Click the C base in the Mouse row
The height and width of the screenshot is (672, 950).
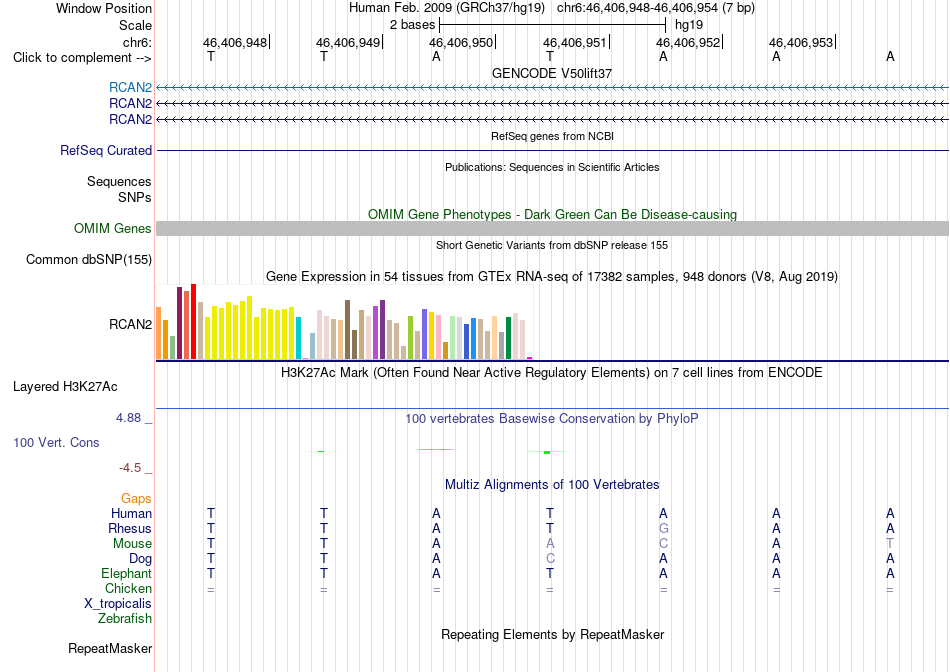pos(663,544)
